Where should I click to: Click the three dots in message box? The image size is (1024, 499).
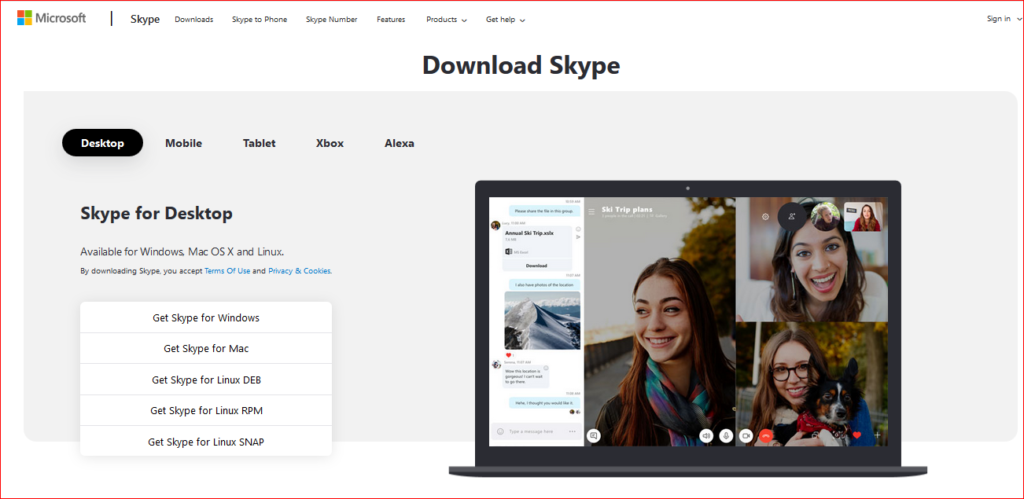(572, 431)
